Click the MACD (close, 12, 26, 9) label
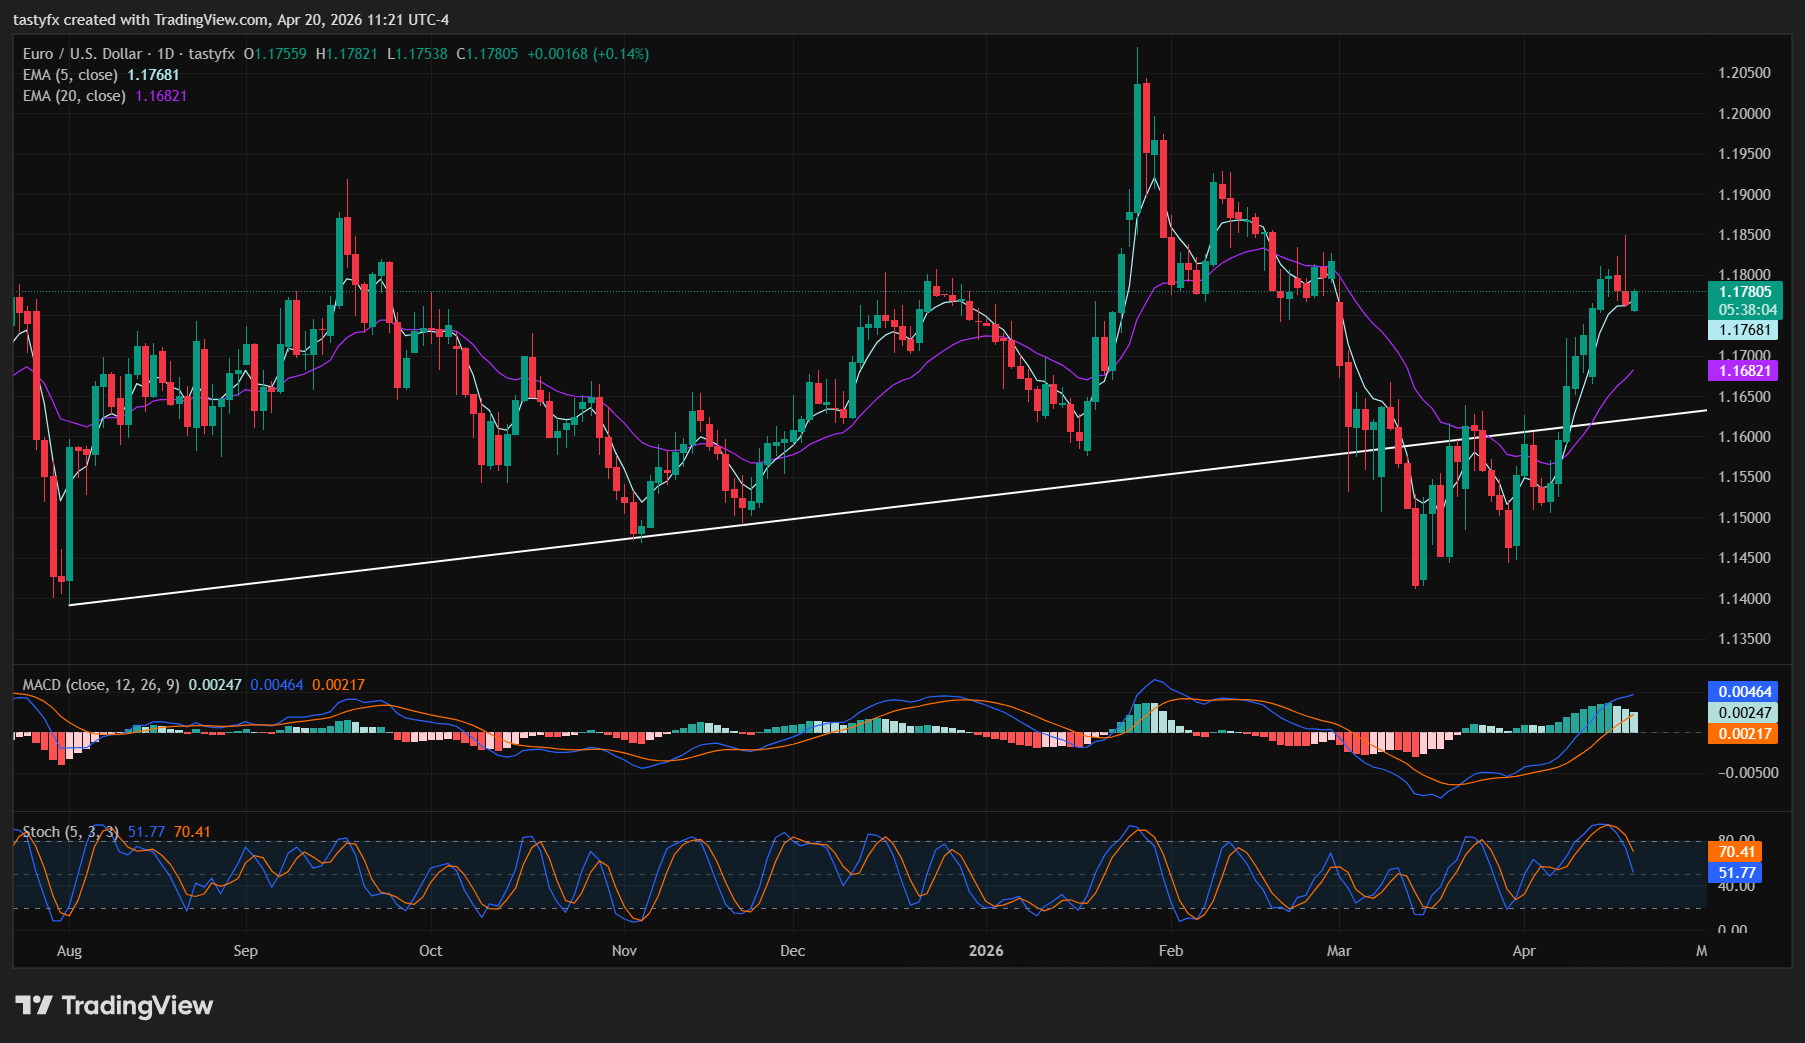Screen dimensions: 1805x1043 (103, 683)
